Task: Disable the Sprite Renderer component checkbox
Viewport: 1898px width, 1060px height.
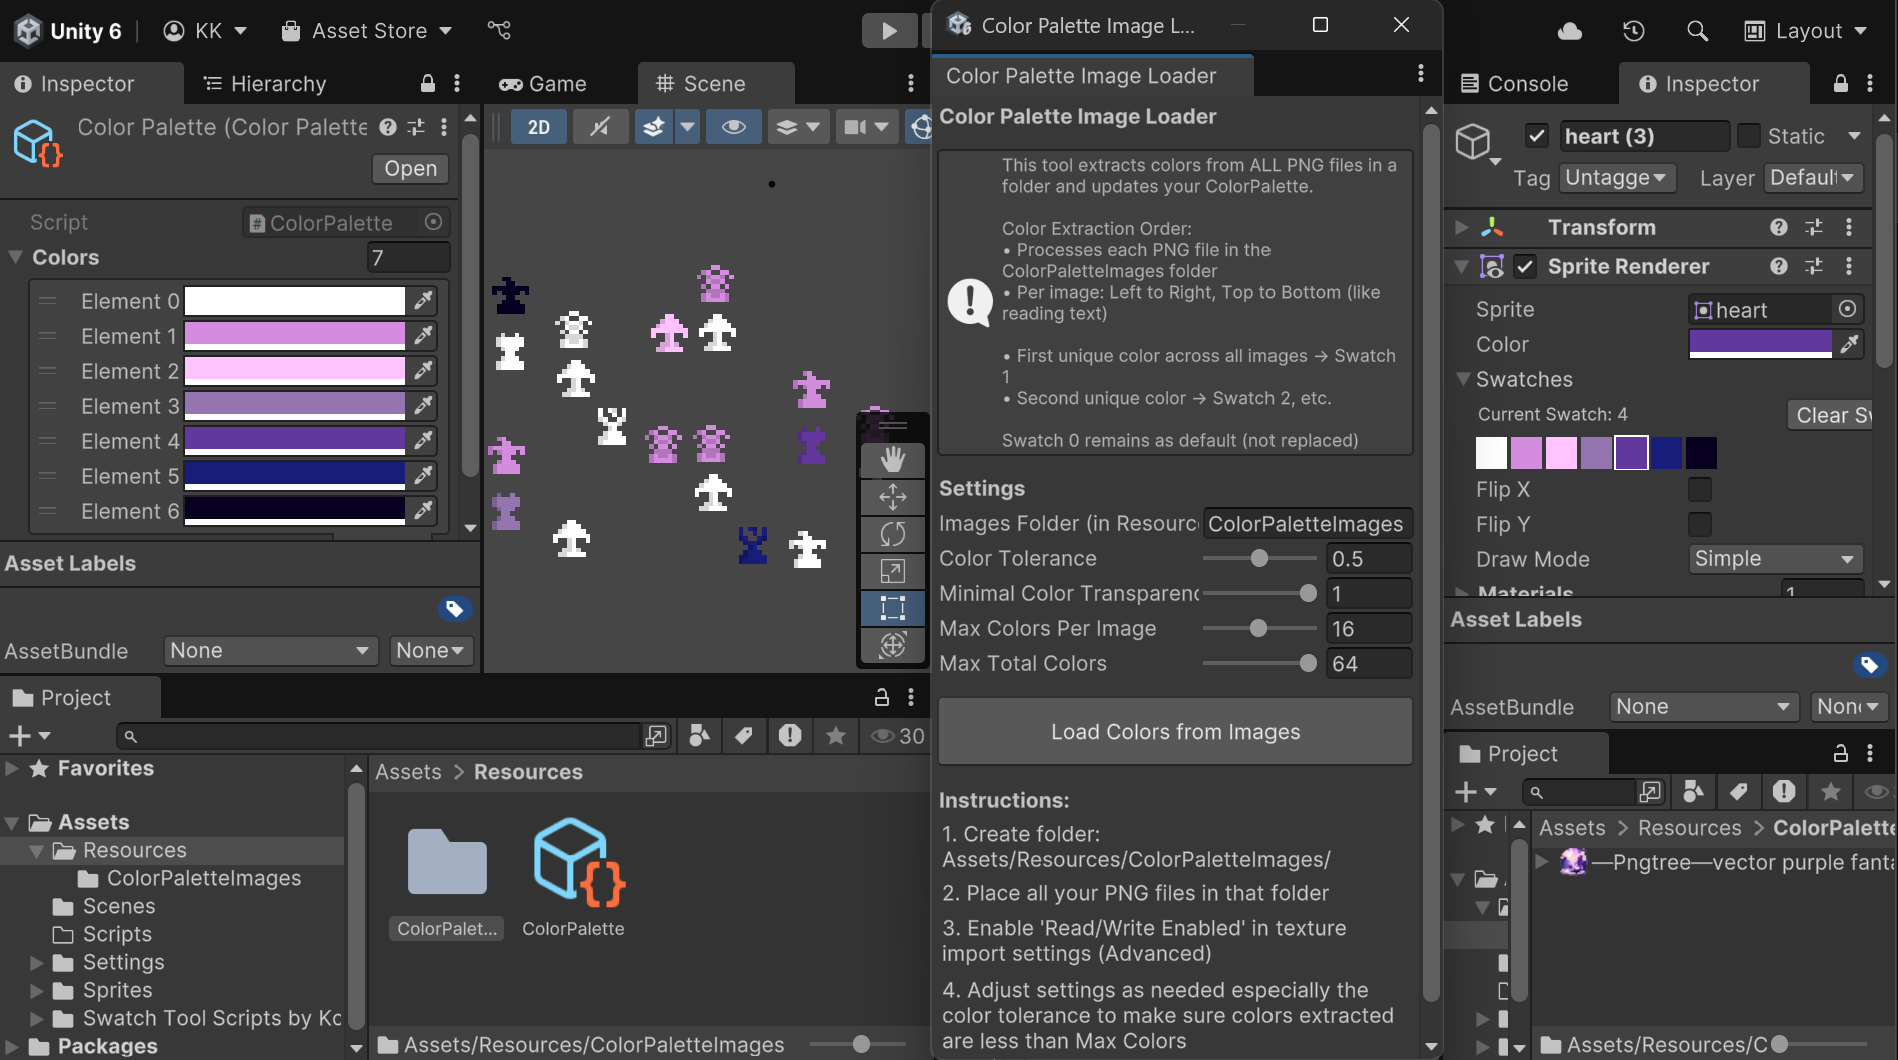Action: click(1524, 266)
